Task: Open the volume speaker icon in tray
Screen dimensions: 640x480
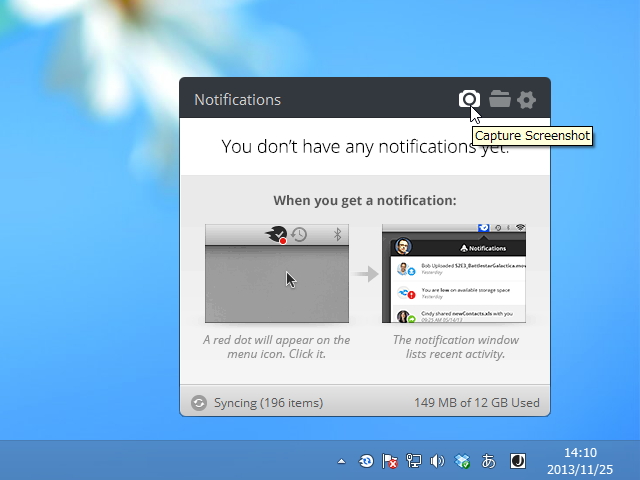Action: pos(437,461)
